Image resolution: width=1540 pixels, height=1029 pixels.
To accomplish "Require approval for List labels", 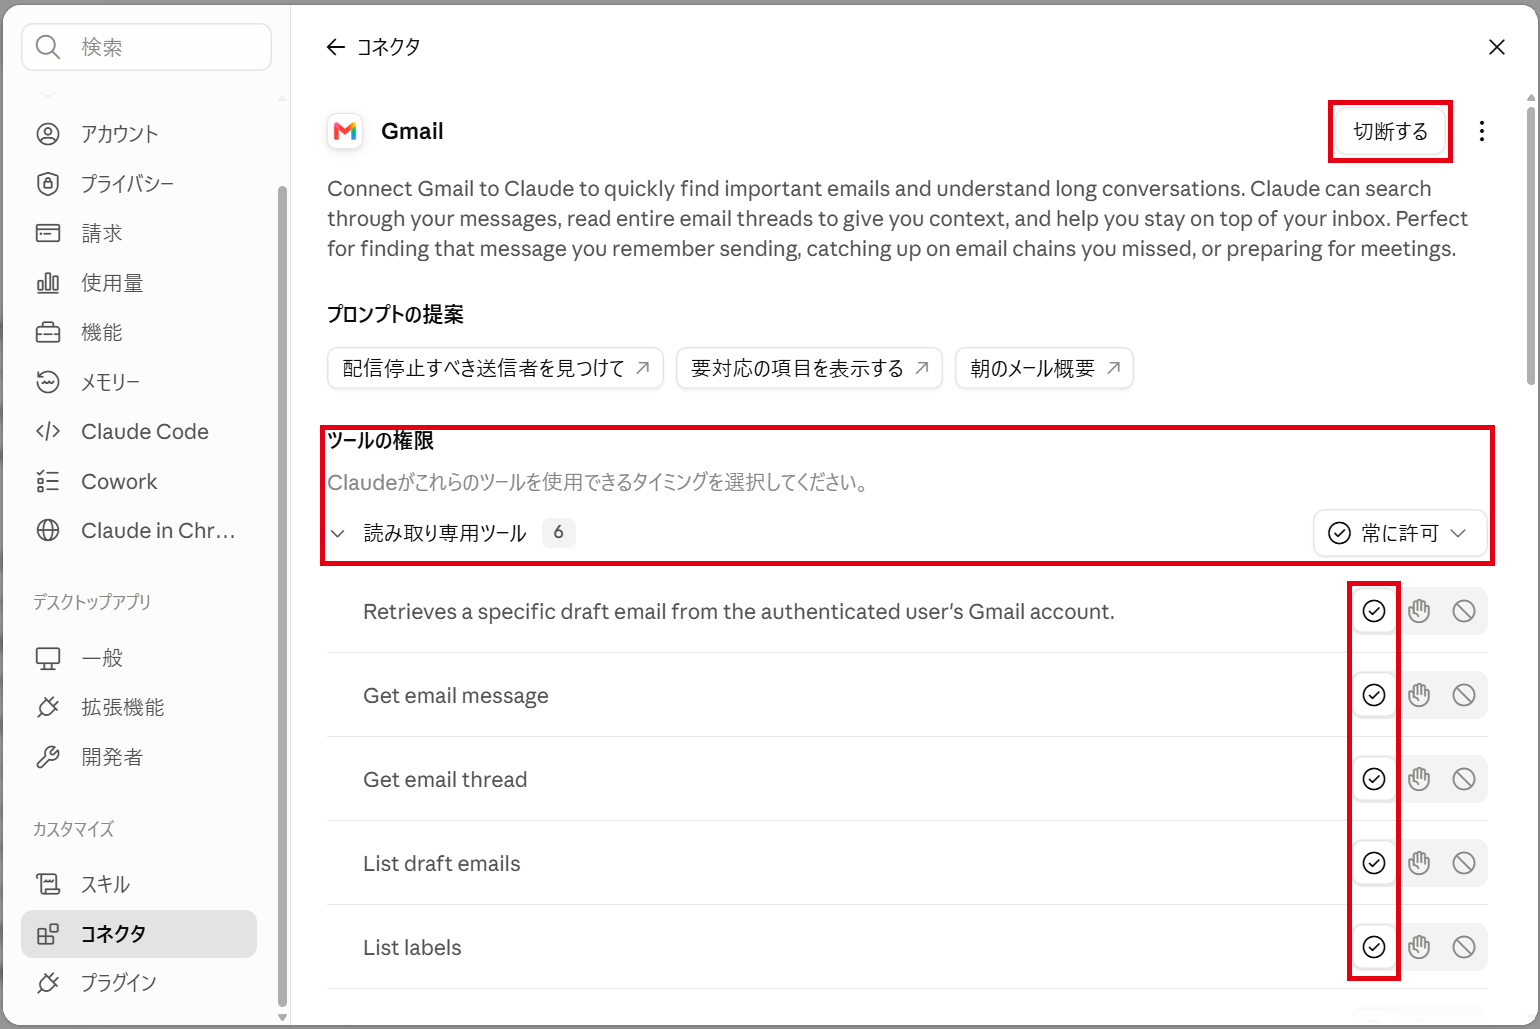I will (x=1419, y=947).
